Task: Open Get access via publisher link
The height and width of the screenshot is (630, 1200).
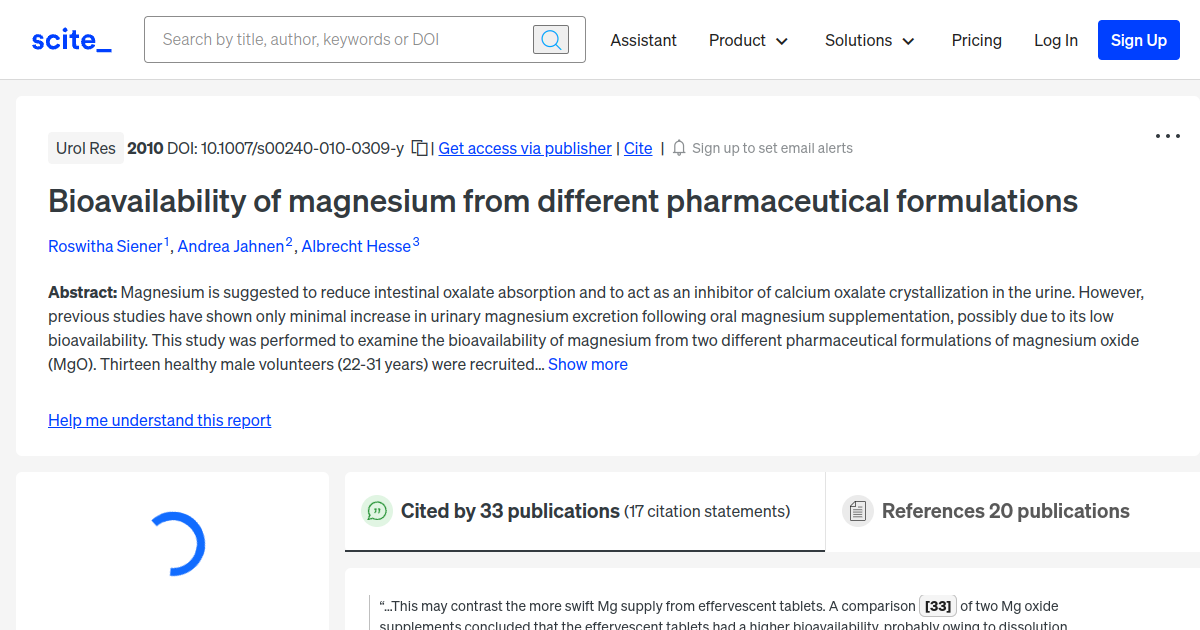Action: tap(525, 148)
